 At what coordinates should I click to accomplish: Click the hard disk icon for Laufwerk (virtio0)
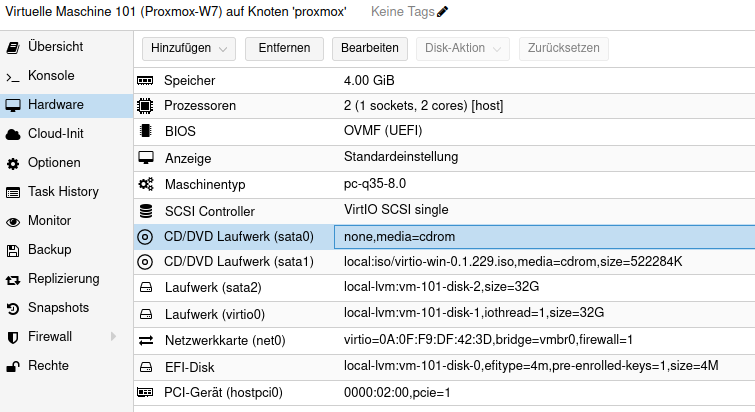[x=145, y=314]
